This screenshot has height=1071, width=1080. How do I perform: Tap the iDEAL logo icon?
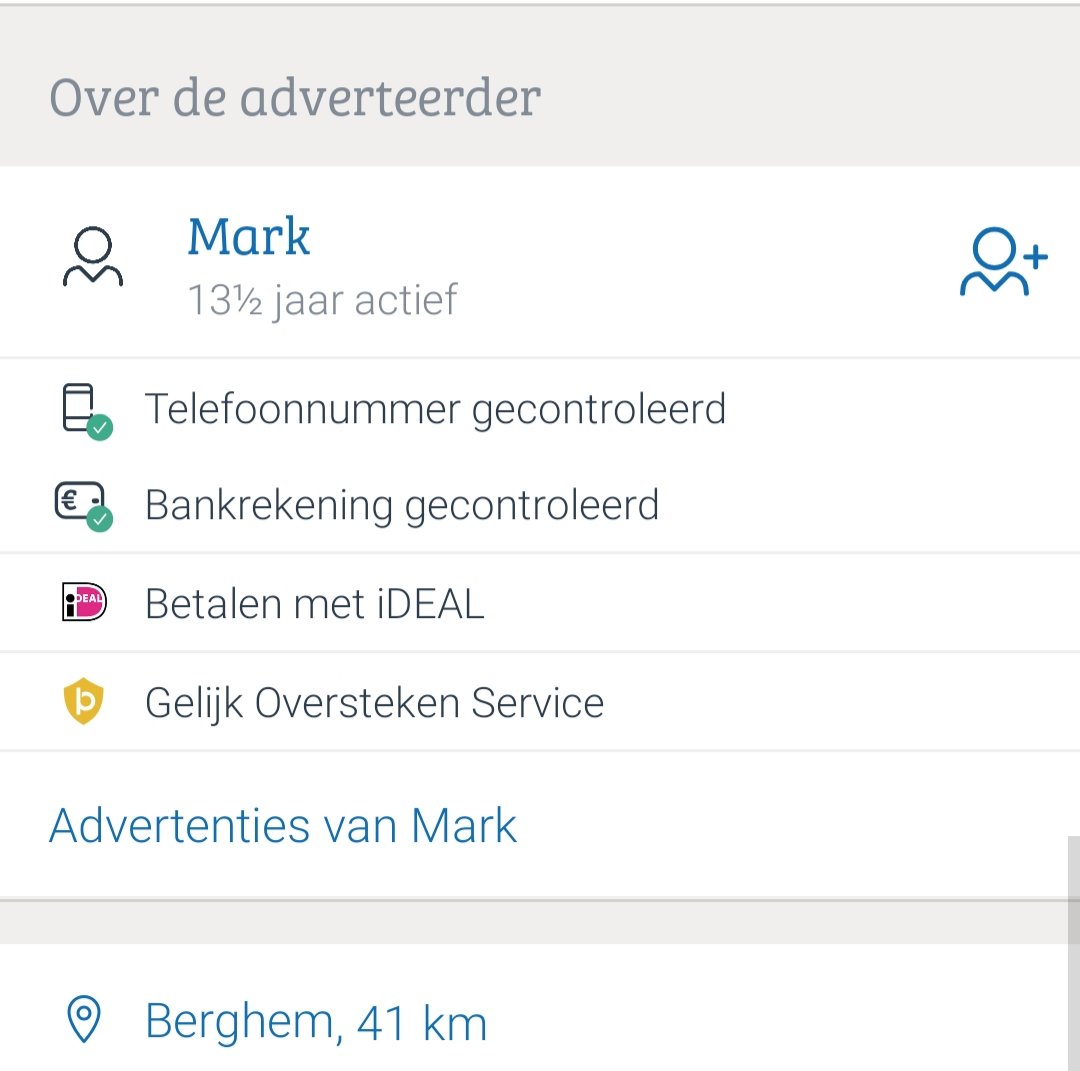tap(84, 602)
